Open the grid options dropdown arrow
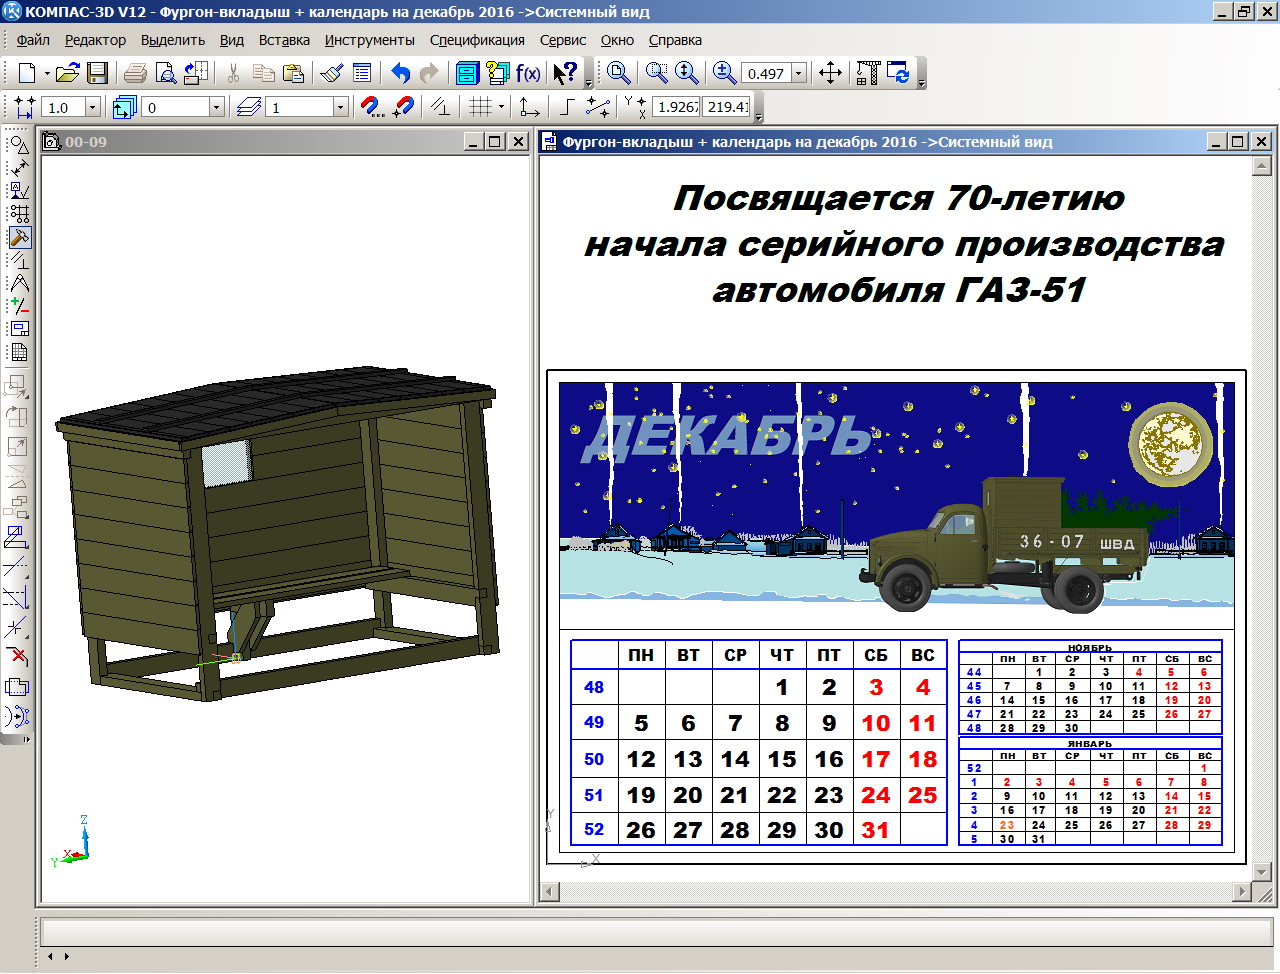This screenshot has height=974, width=1280. coord(501,107)
